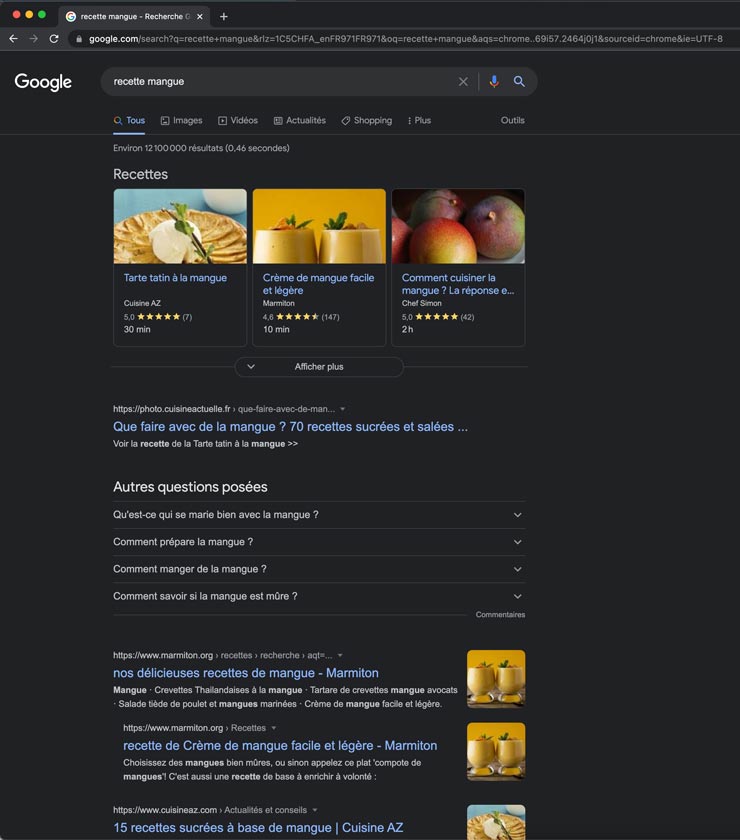Click thumbnail beside Cuisine AZ result
The height and width of the screenshot is (840, 740).
(496, 822)
